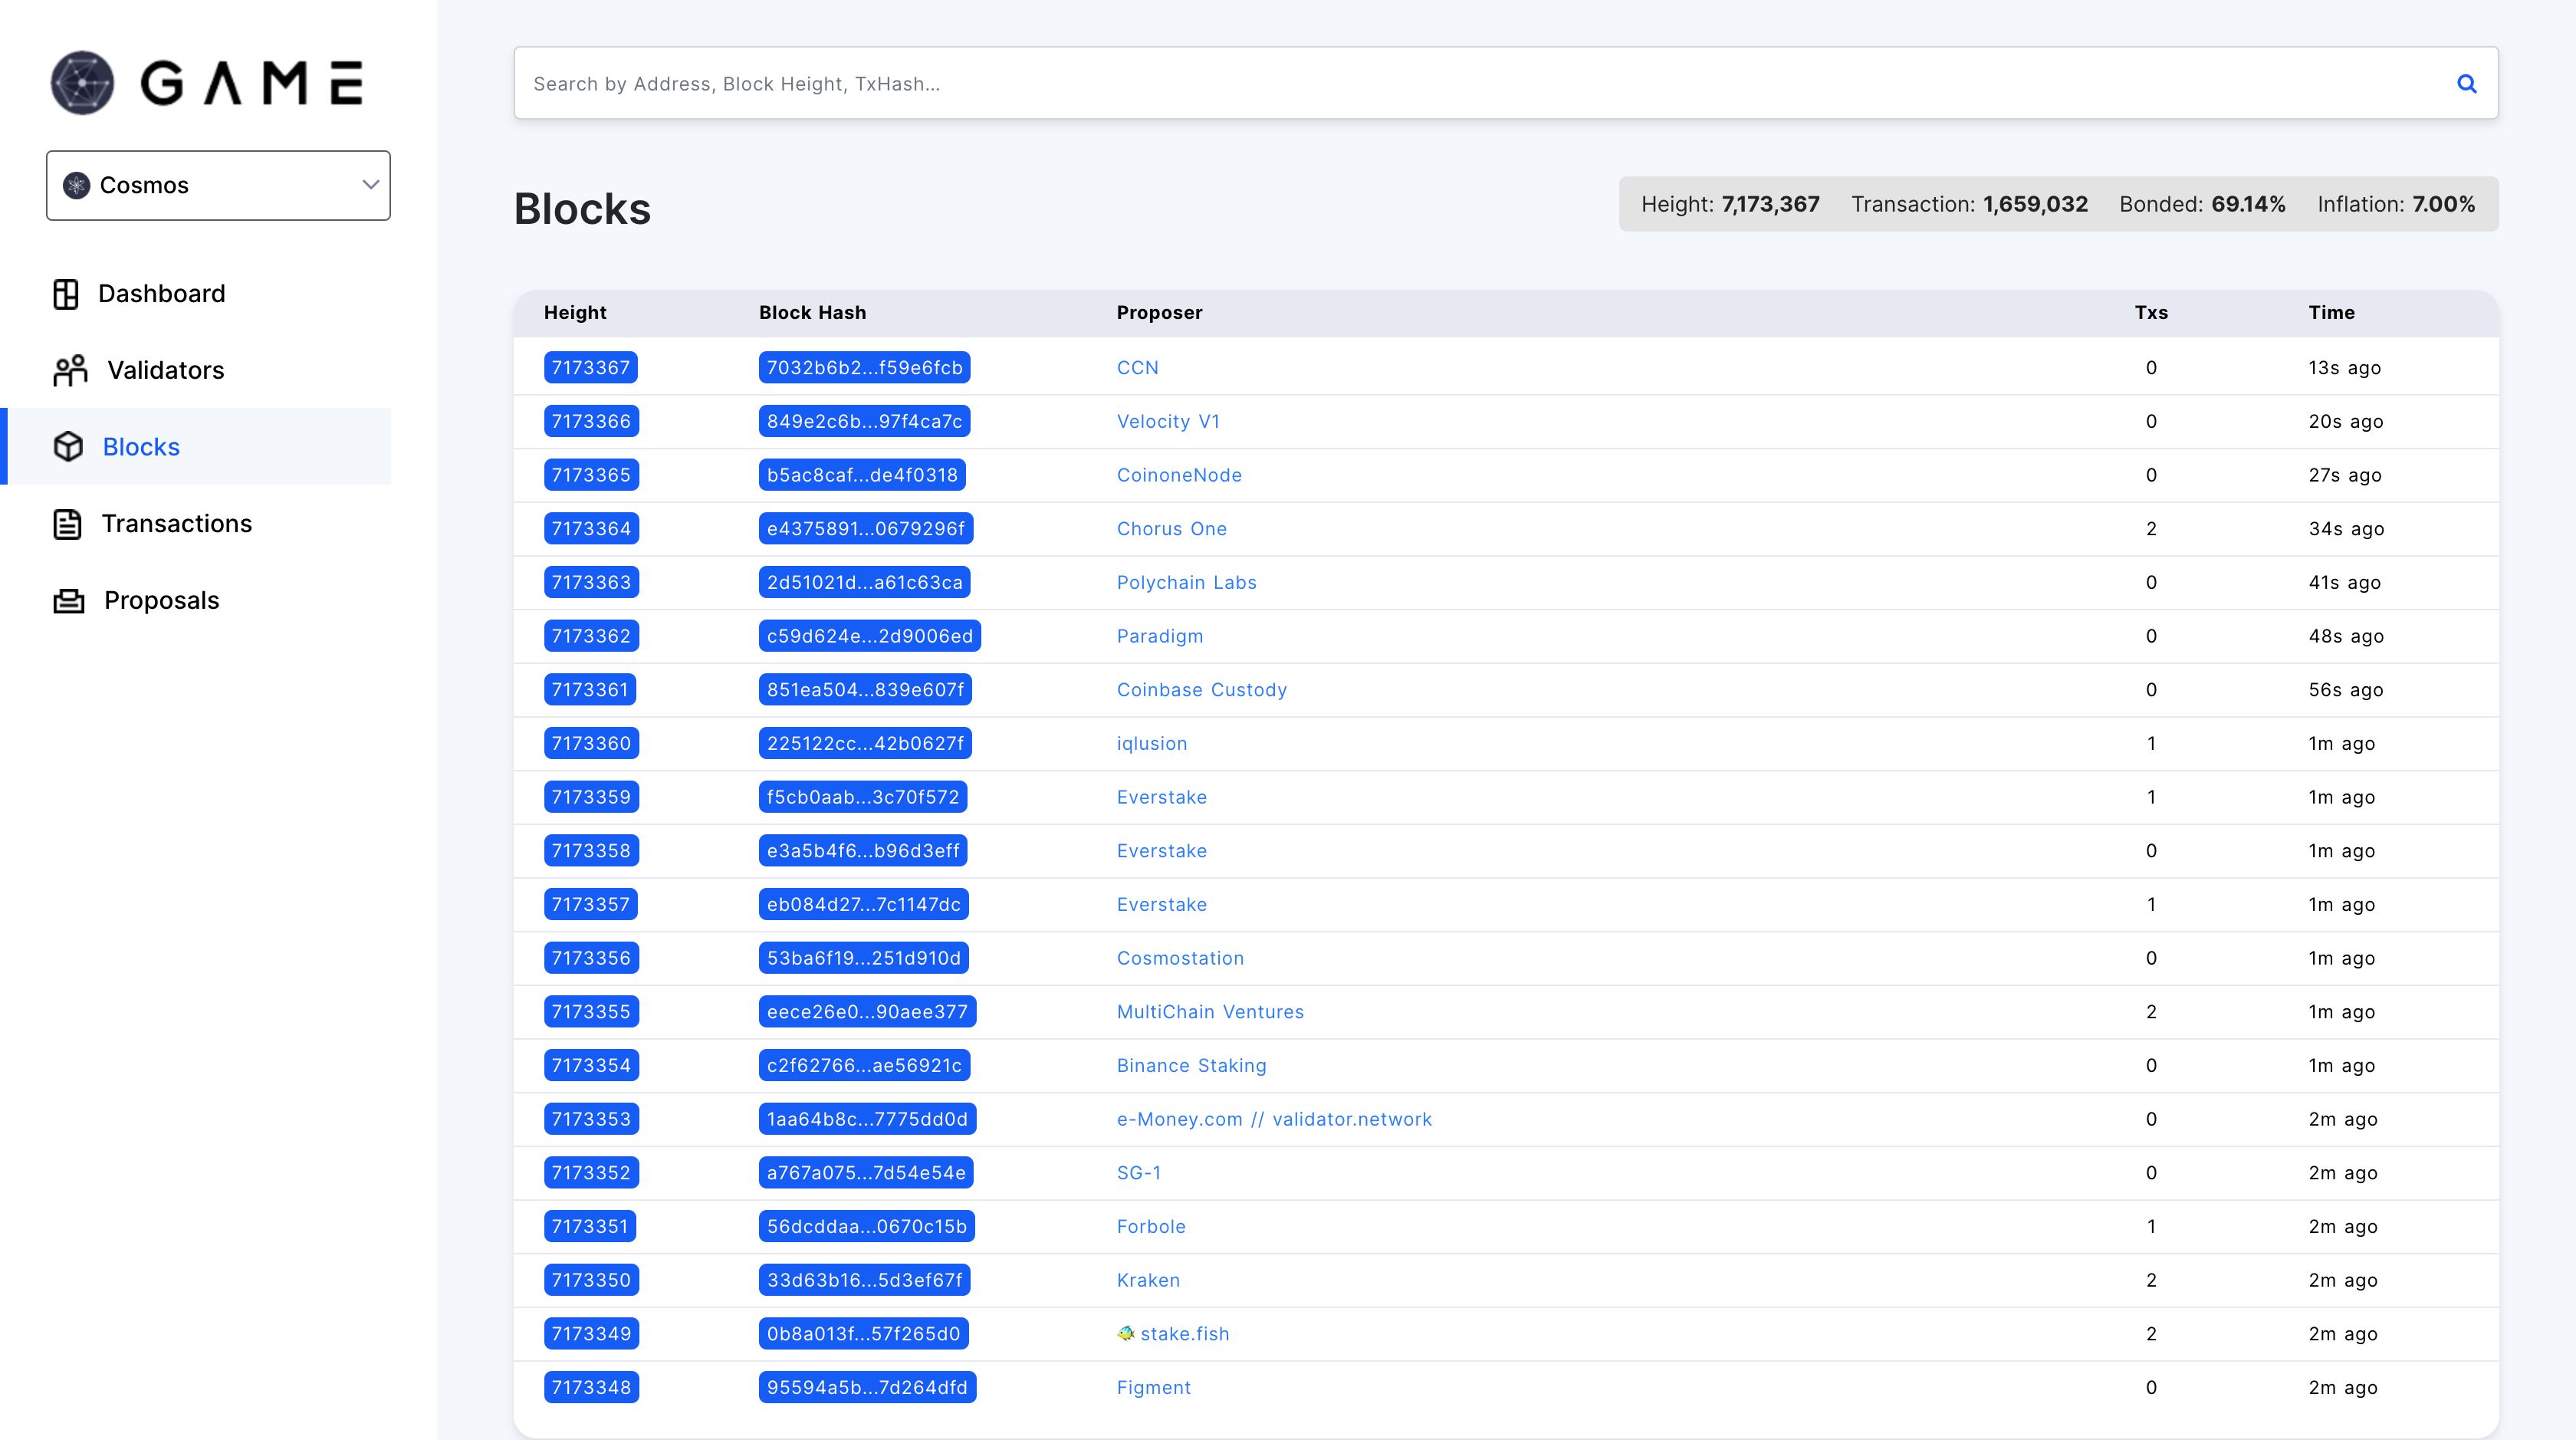The image size is (2576, 1440).
Task: Click the Time column header
Action: [2331, 313]
